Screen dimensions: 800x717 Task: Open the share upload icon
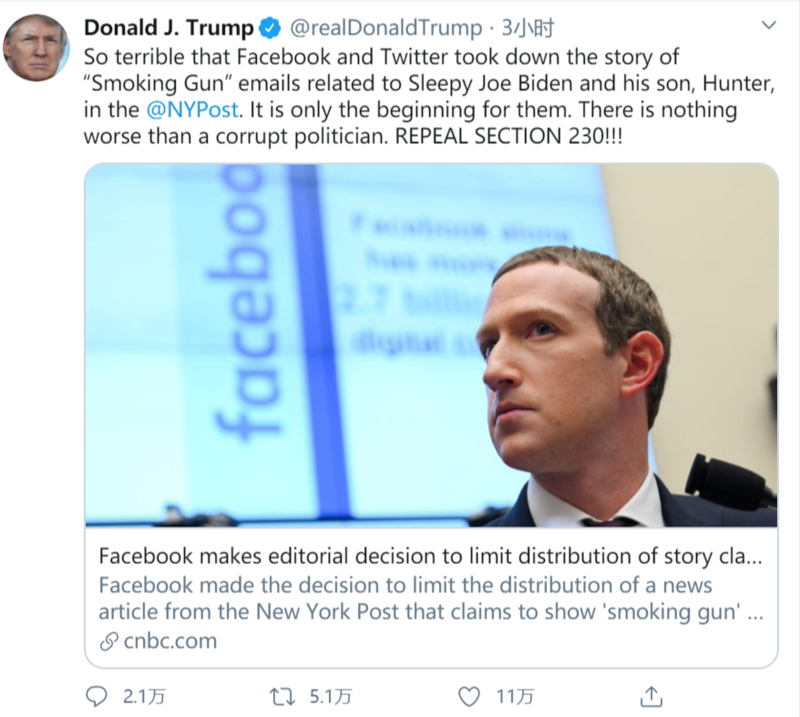coord(651,697)
